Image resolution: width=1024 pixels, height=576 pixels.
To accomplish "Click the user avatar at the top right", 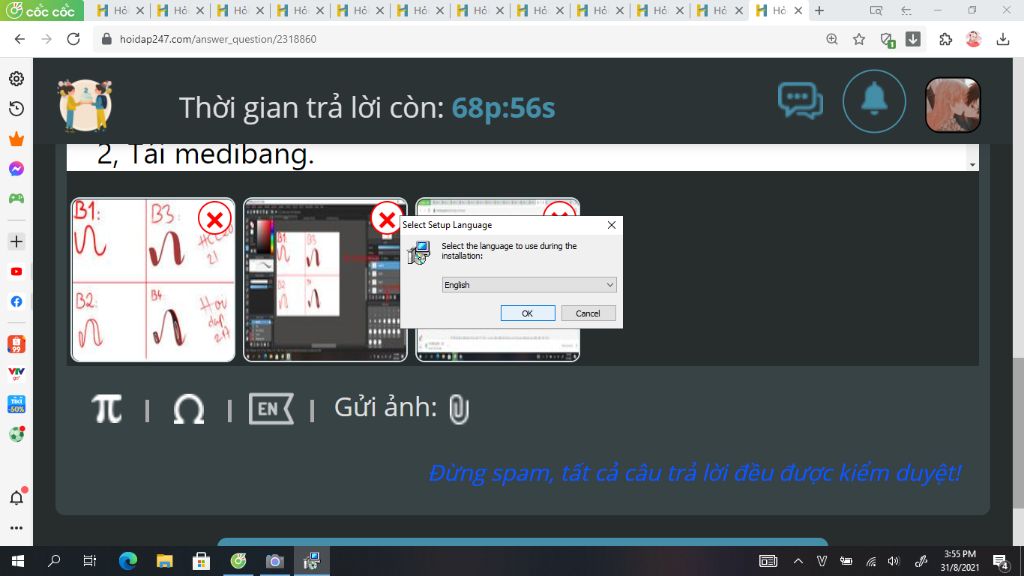I will [952, 104].
